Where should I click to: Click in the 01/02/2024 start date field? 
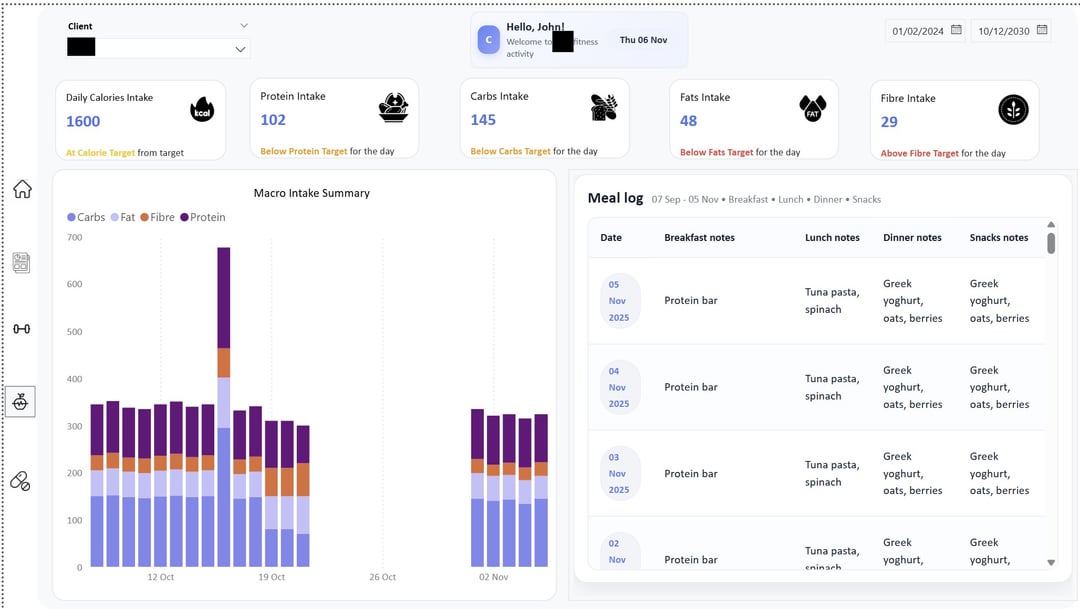click(x=918, y=31)
